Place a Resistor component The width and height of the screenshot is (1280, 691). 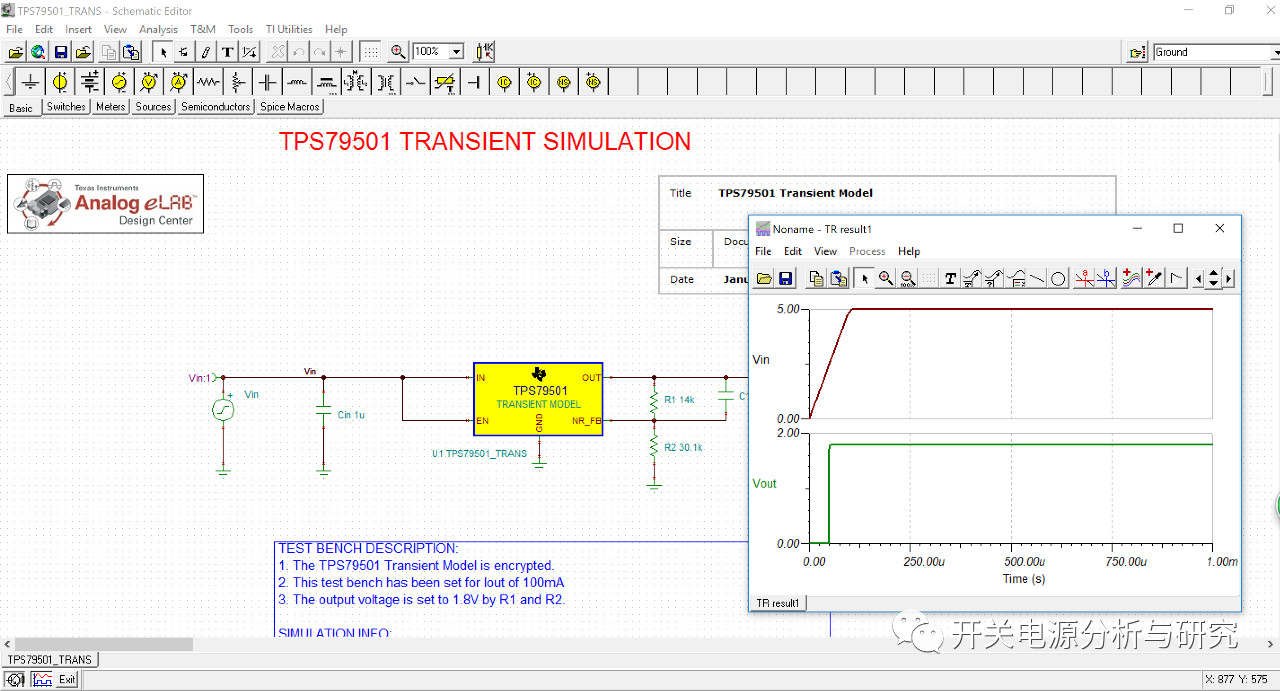tap(208, 82)
